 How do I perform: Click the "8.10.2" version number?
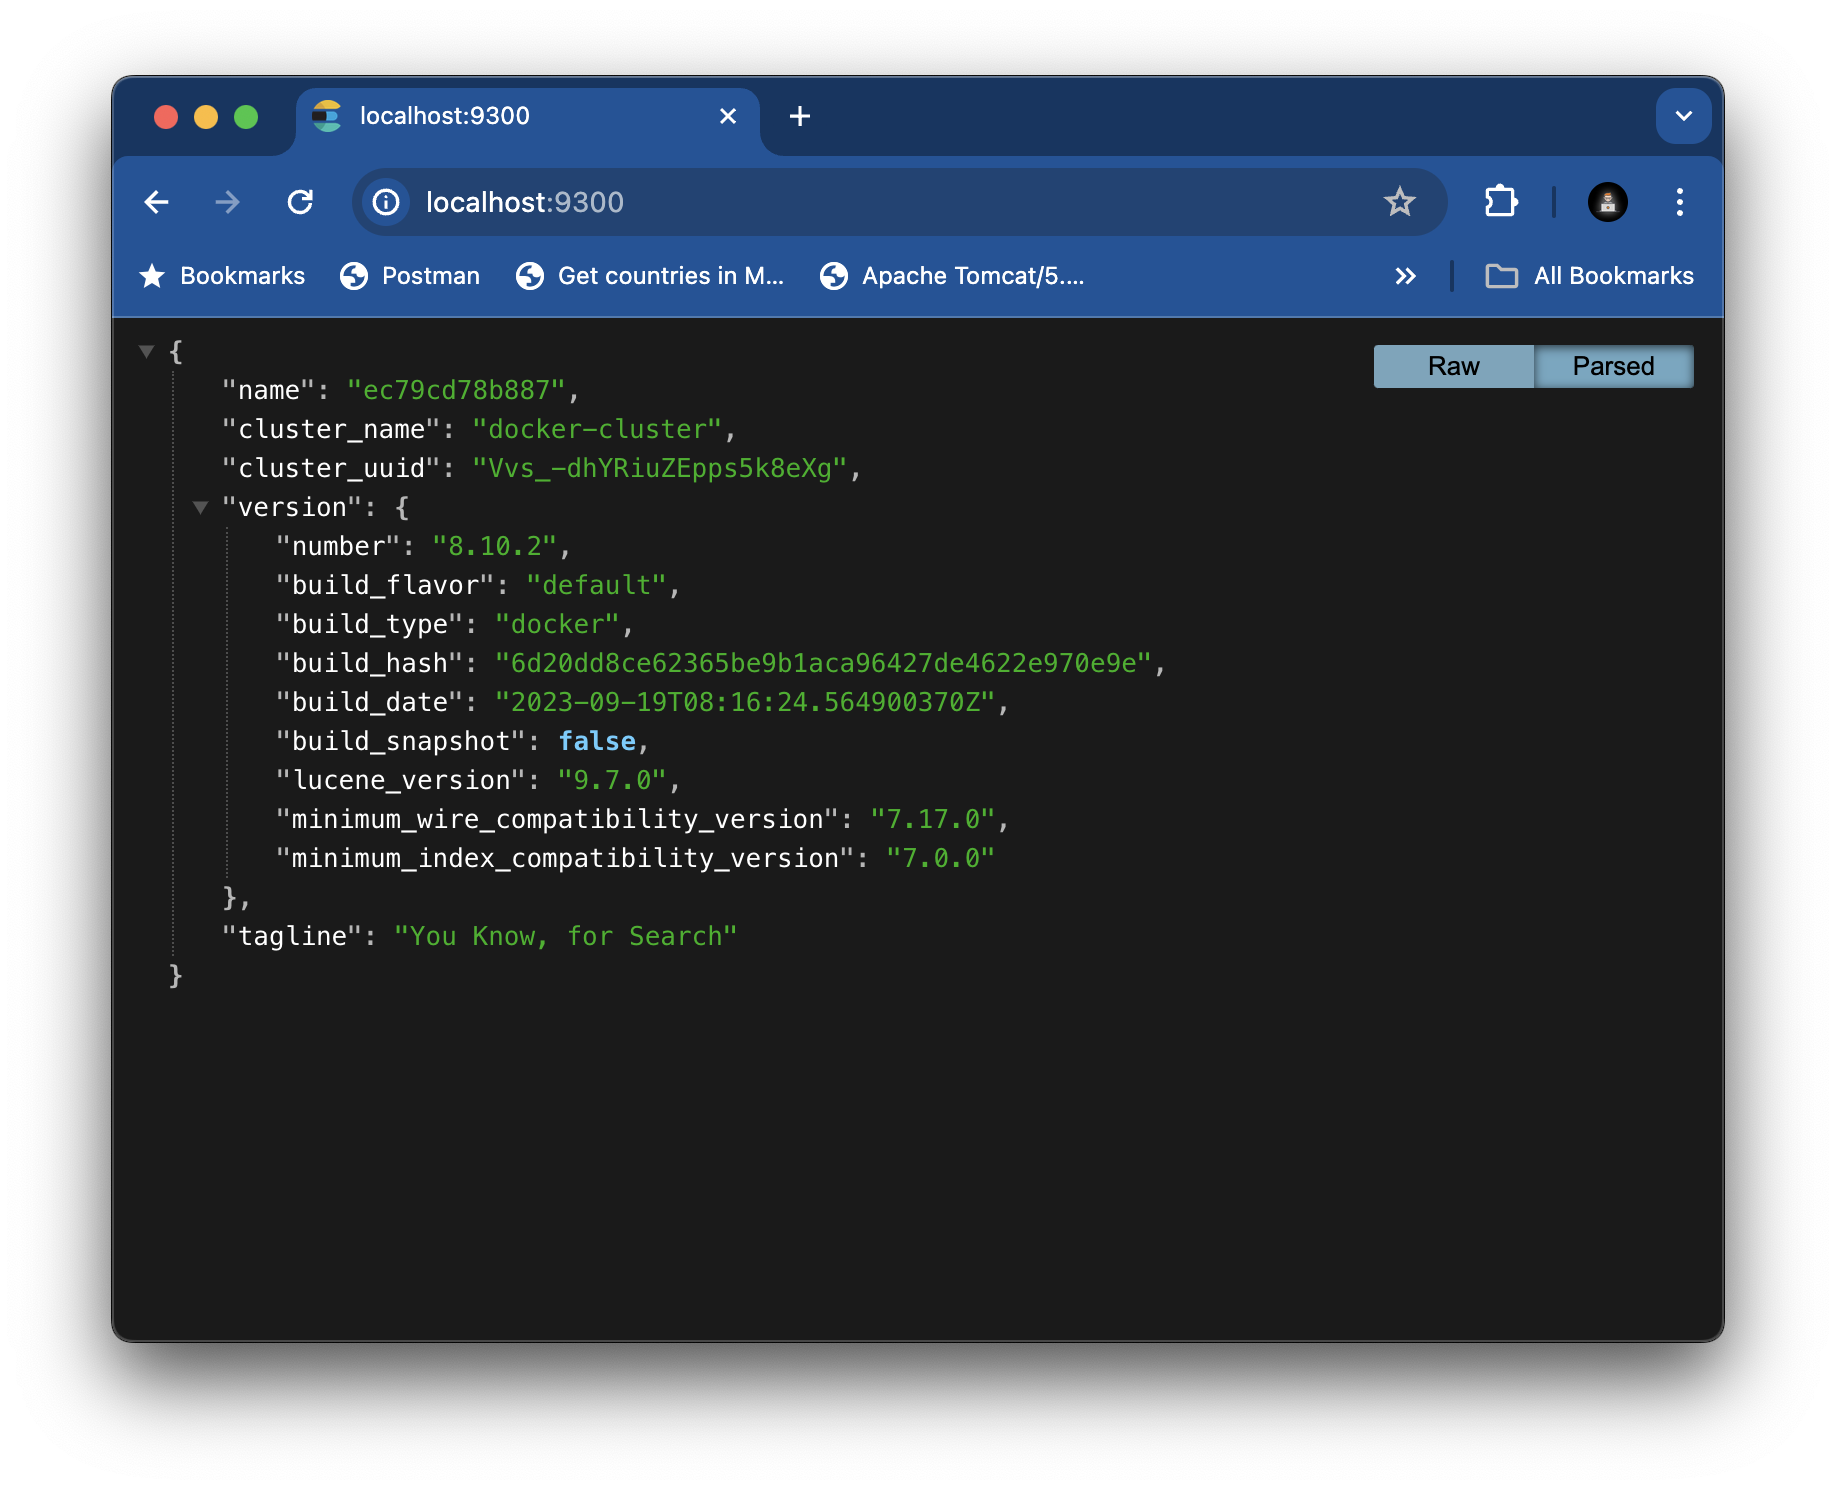(x=495, y=546)
